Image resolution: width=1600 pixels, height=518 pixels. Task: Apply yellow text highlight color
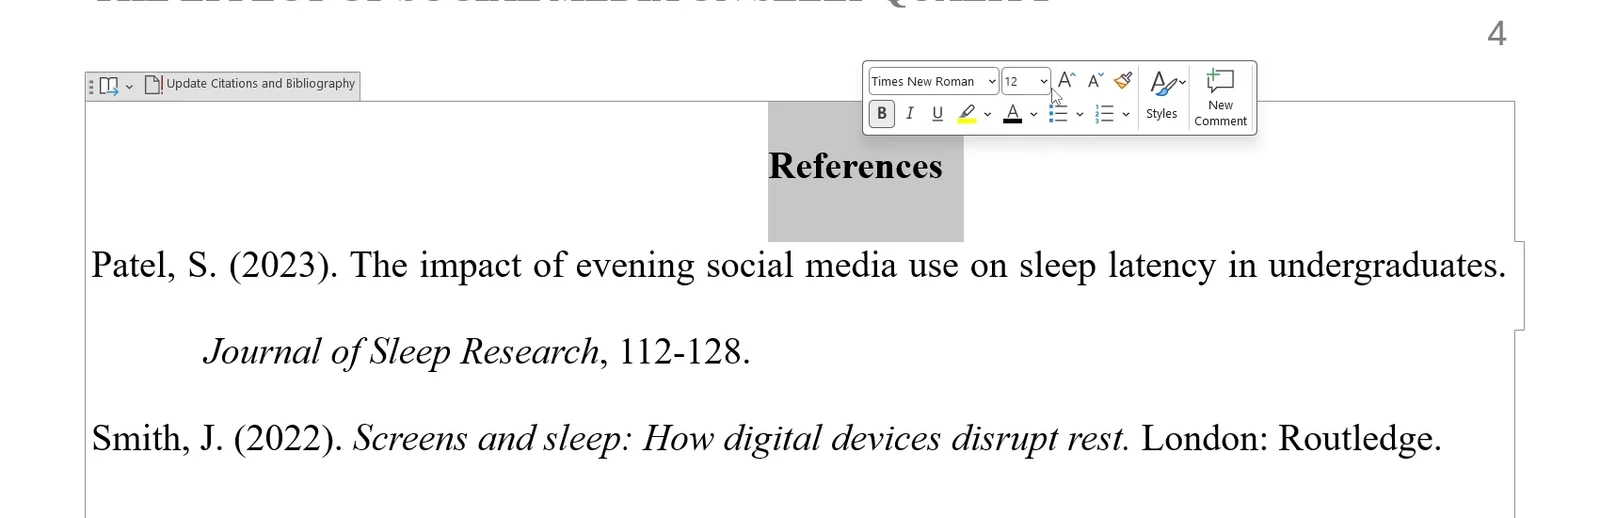point(966,114)
